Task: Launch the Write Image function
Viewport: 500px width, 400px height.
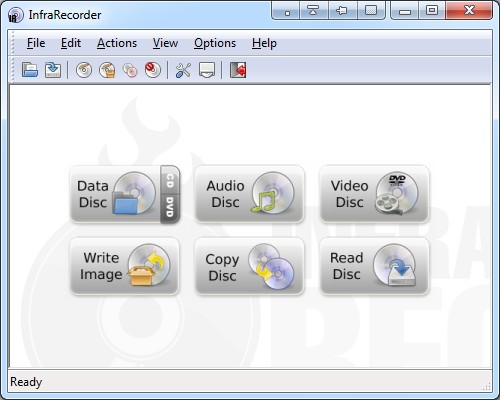Action: (x=124, y=266)
